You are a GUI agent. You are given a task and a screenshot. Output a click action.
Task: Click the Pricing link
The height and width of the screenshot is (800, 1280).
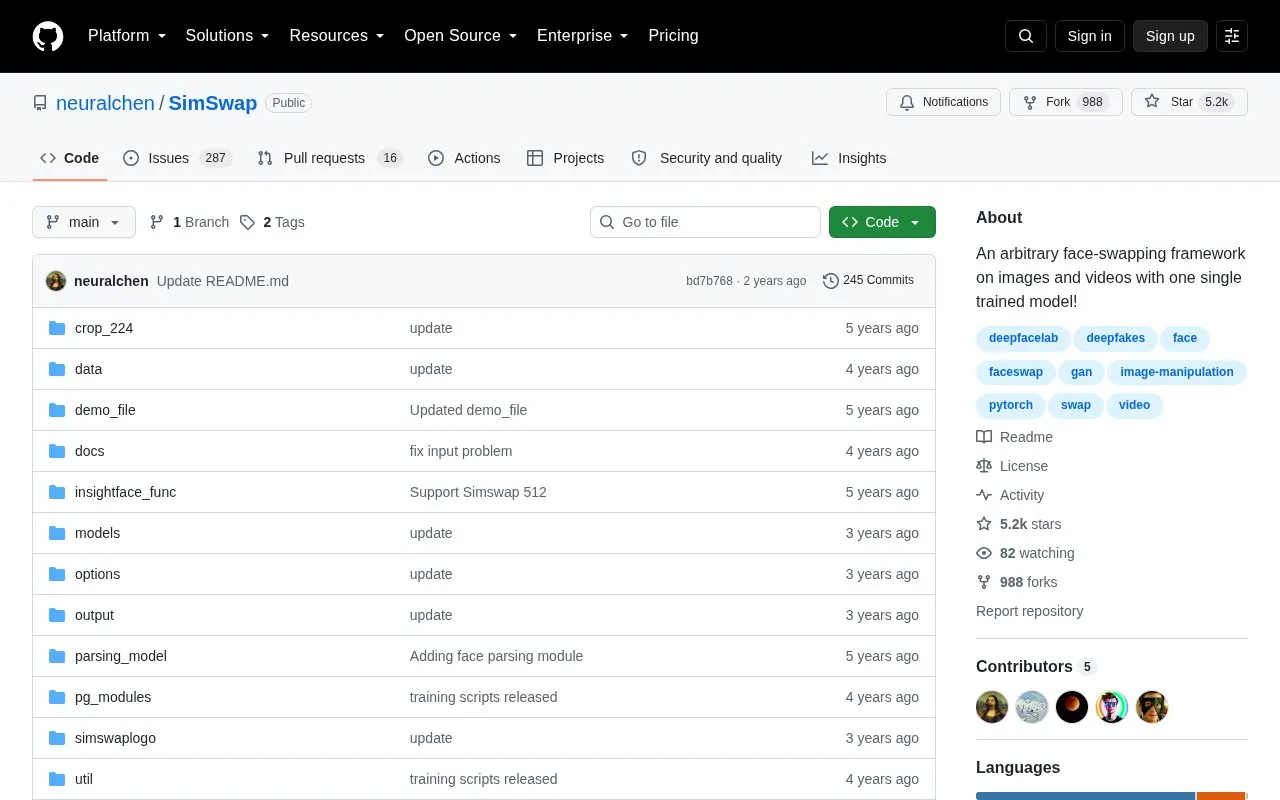(x=673, y=36)
